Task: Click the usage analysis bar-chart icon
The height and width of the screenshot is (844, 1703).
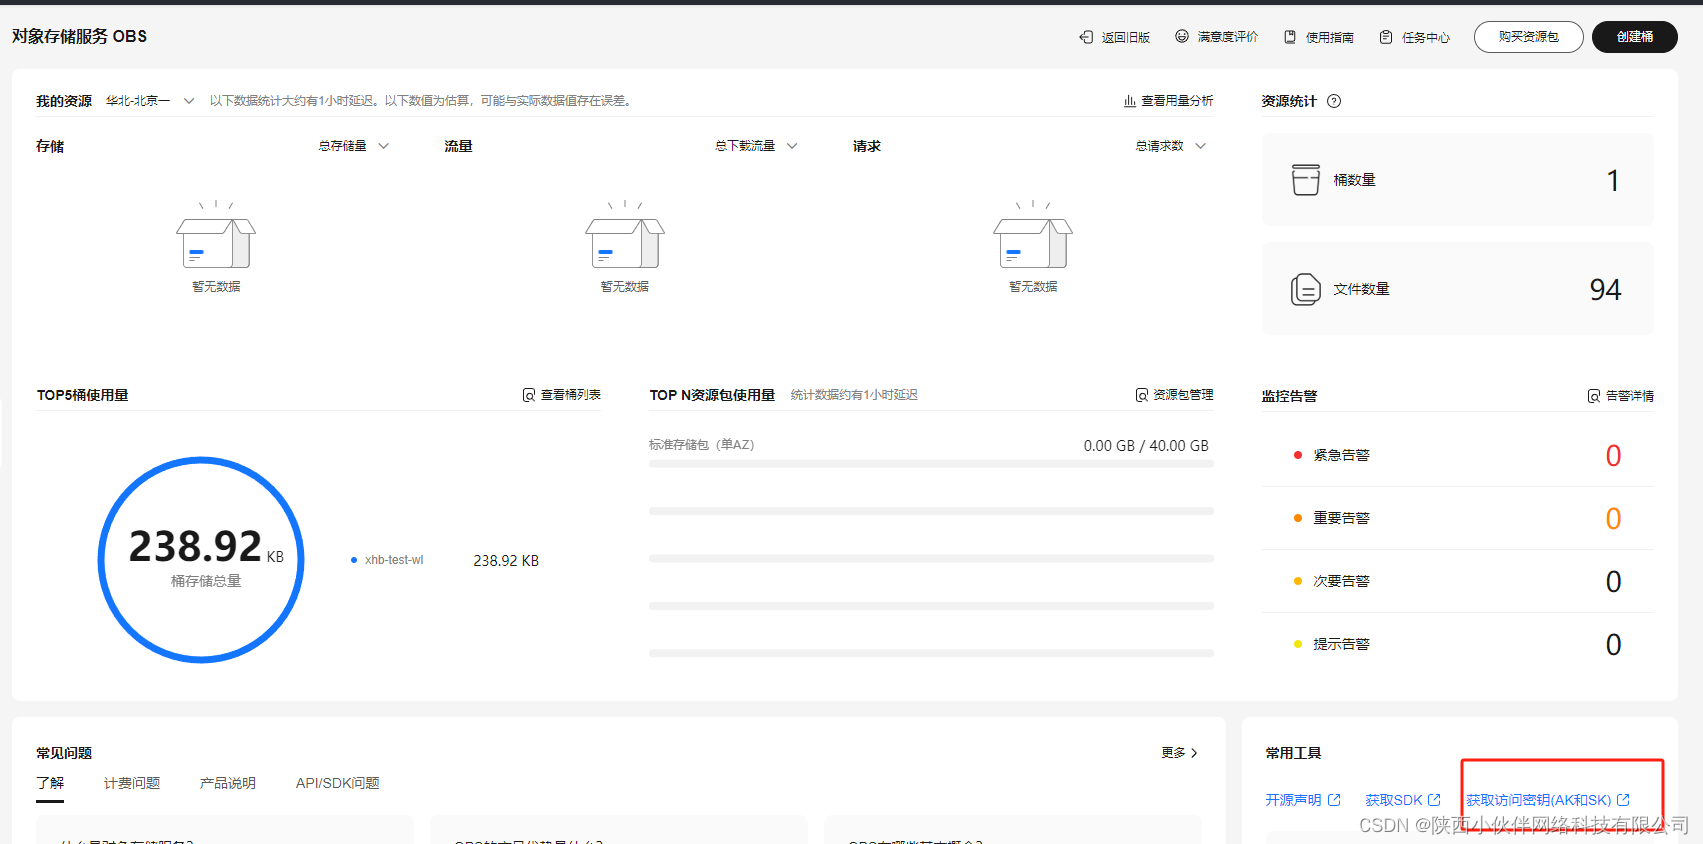Action: point(1130,101)
